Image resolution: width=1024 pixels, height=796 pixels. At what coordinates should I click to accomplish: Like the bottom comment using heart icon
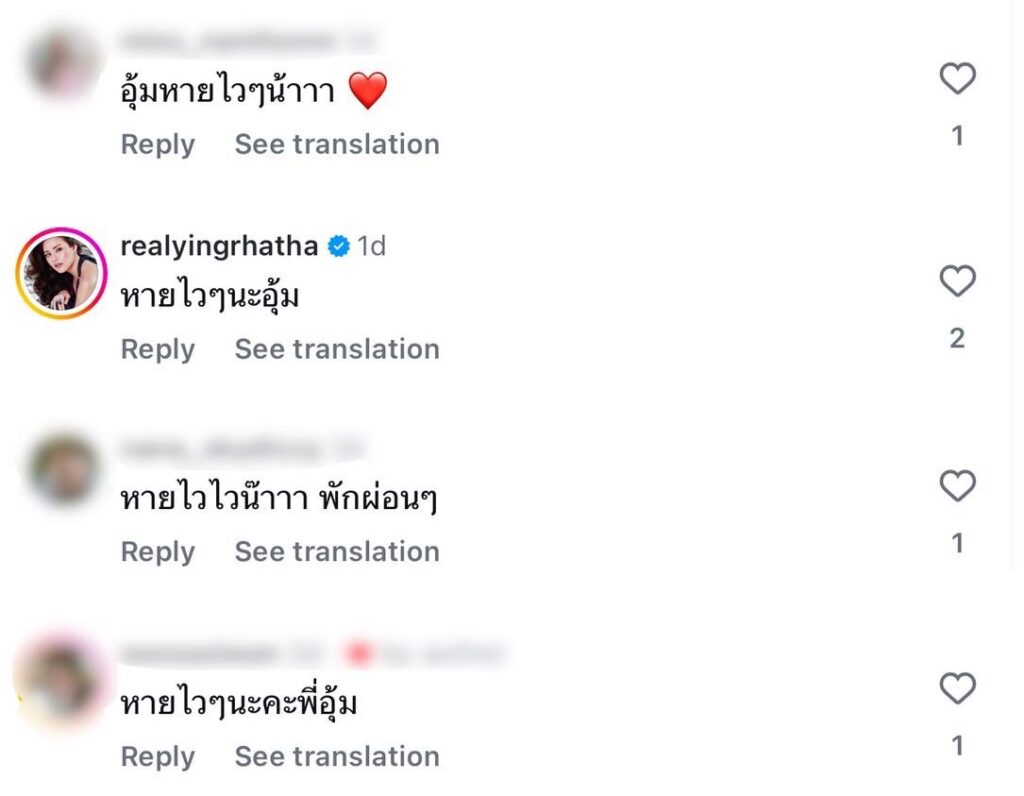[x=957, y=688]
